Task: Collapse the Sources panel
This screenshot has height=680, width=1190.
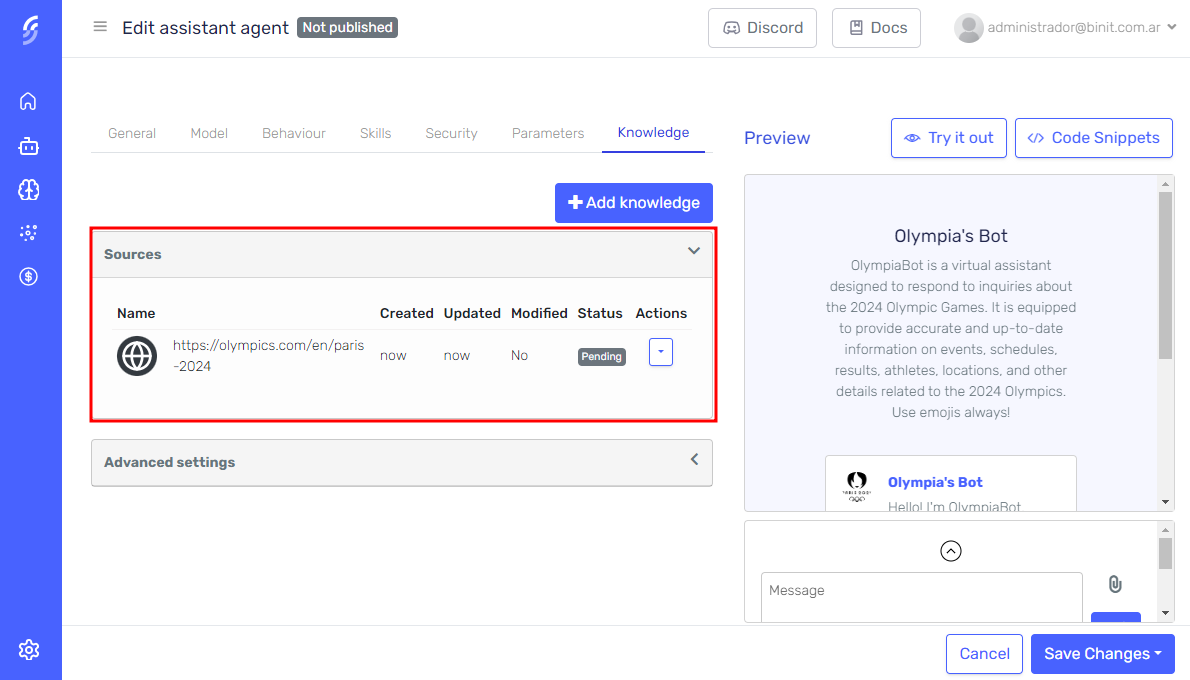Action: [694, 251]
